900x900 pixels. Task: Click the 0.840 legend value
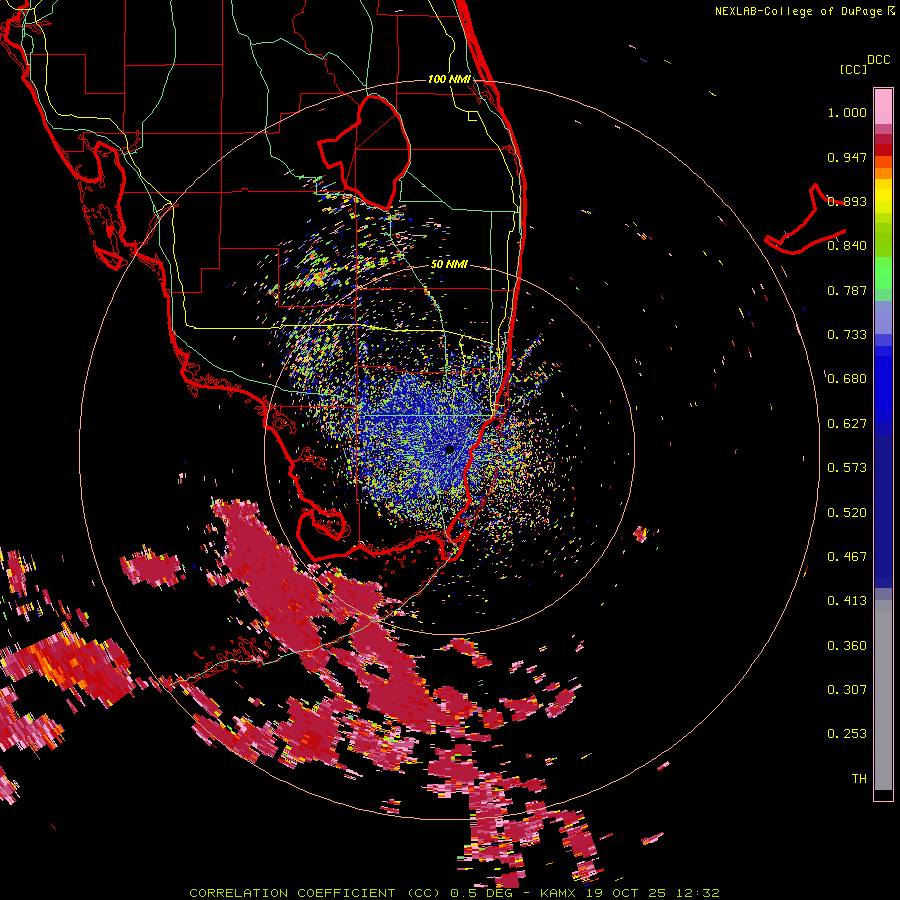point(847,246)
